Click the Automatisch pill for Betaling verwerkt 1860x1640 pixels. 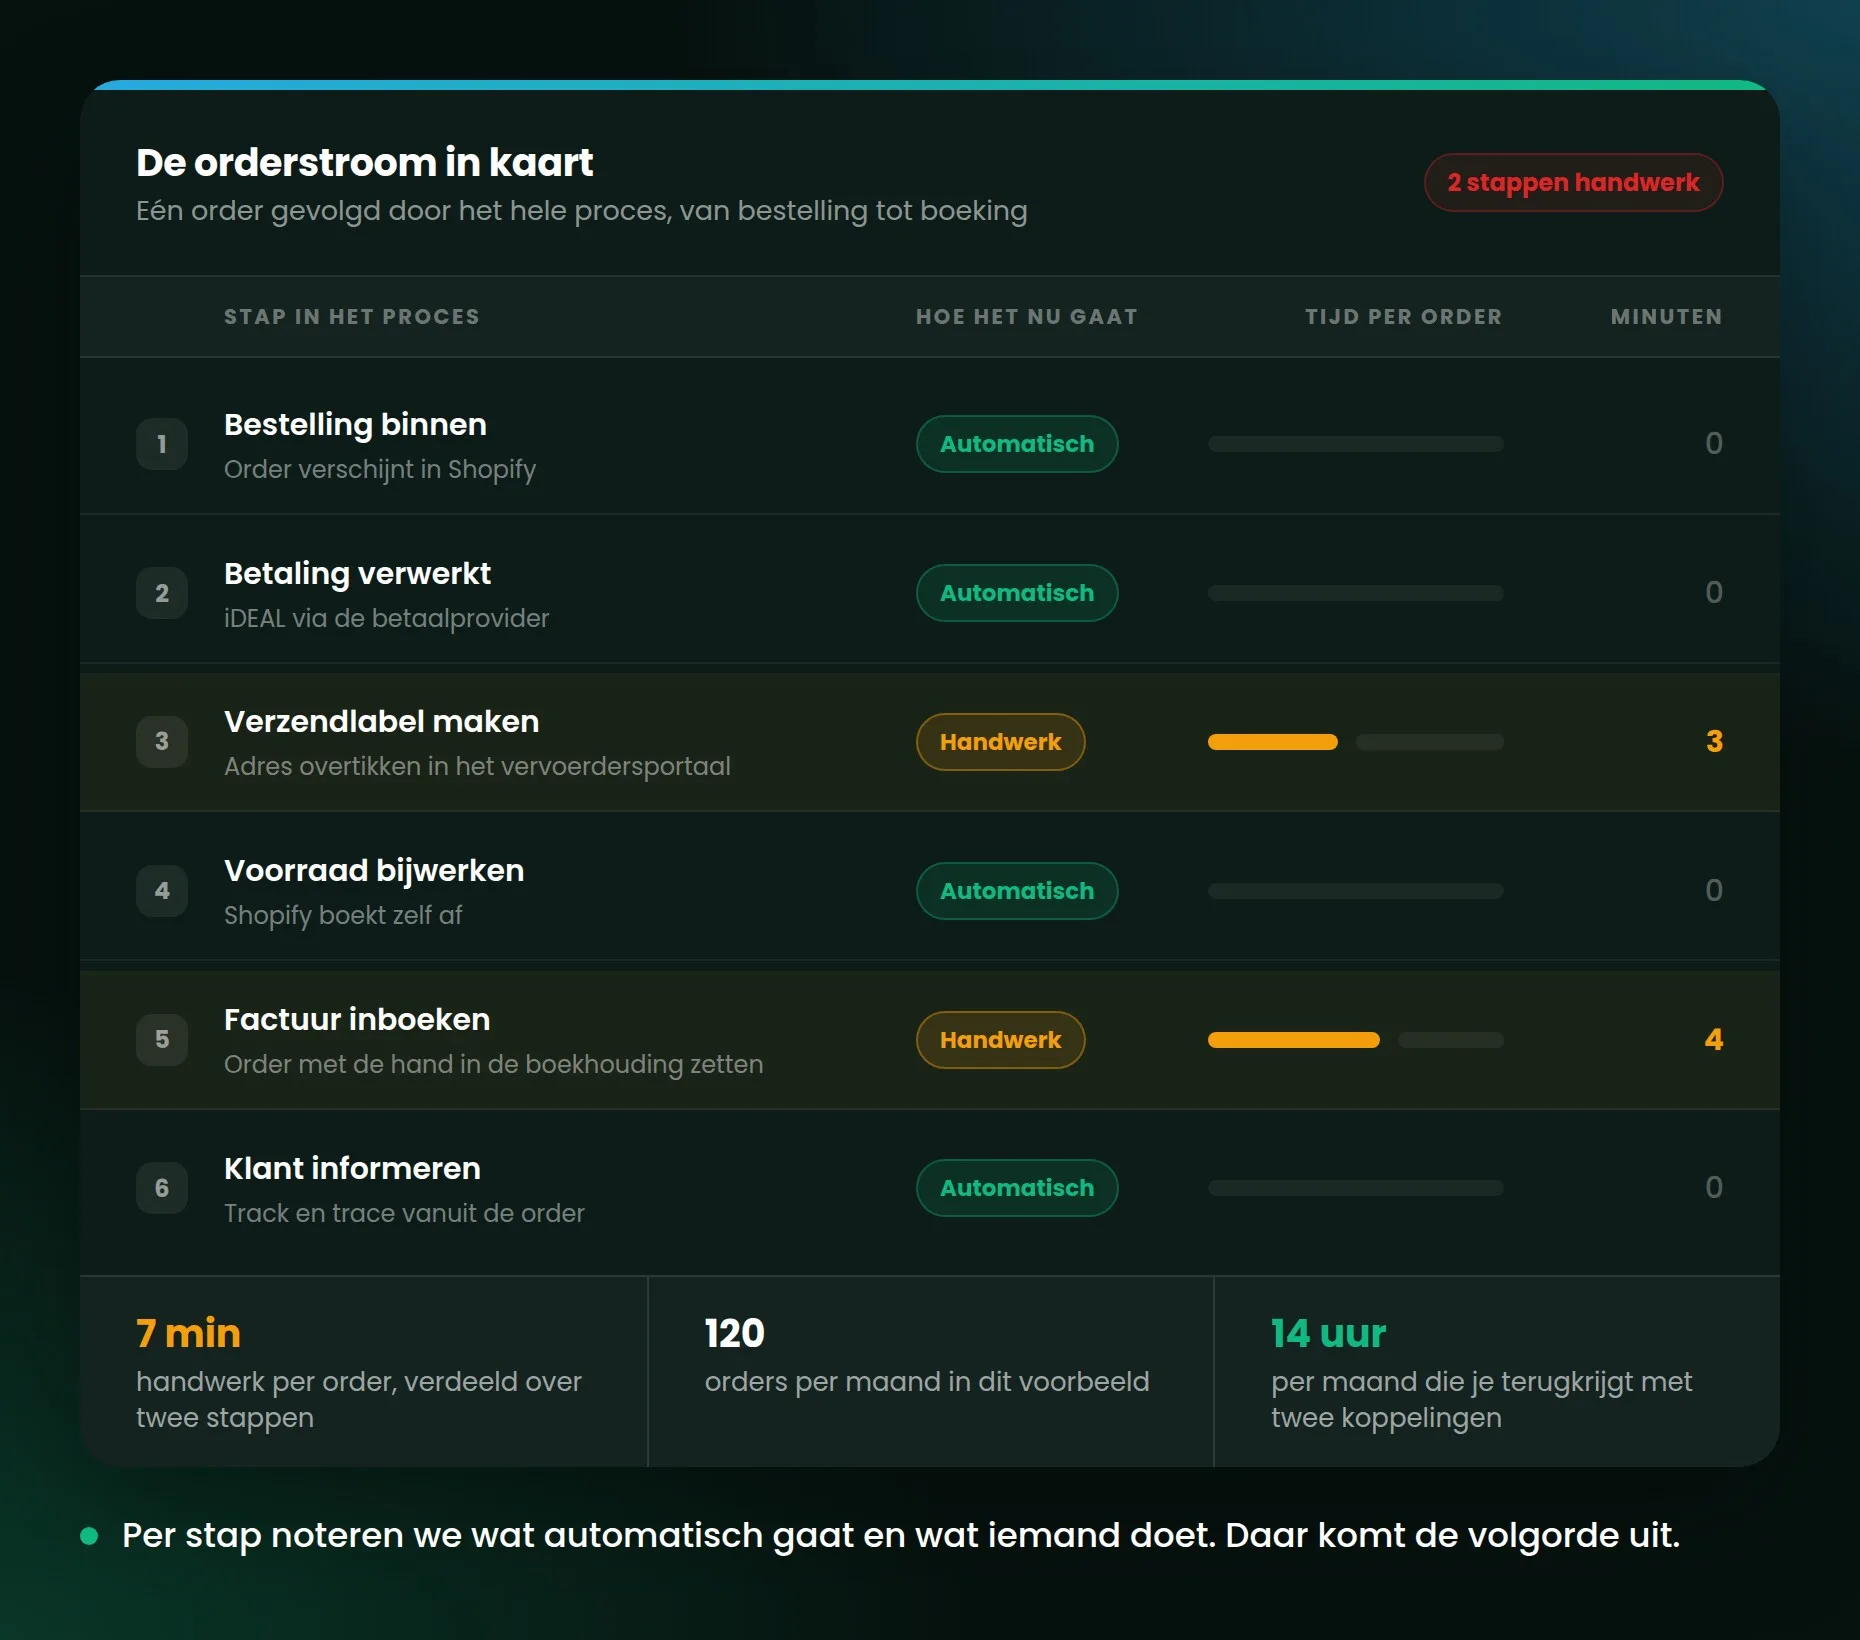[1017, 593]
